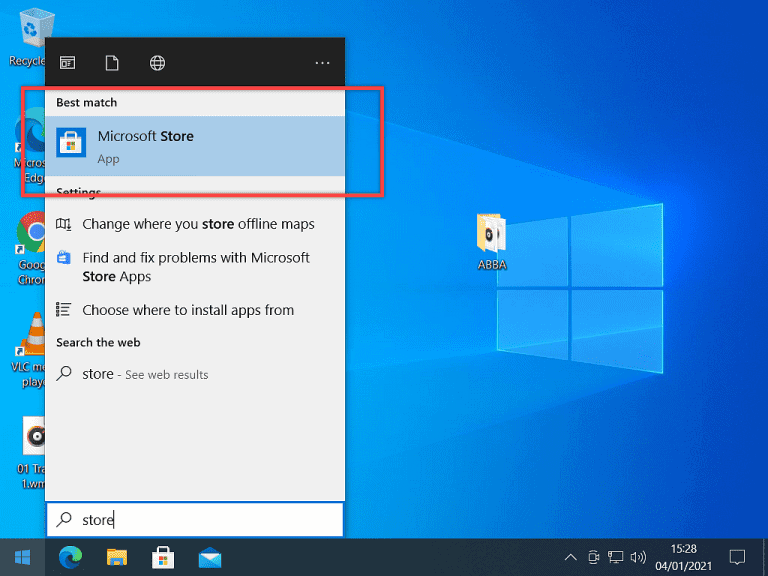Screen dimensions: 768x576
Task: Open Mail app from the taskbar
Action: (x=210, y=557)
